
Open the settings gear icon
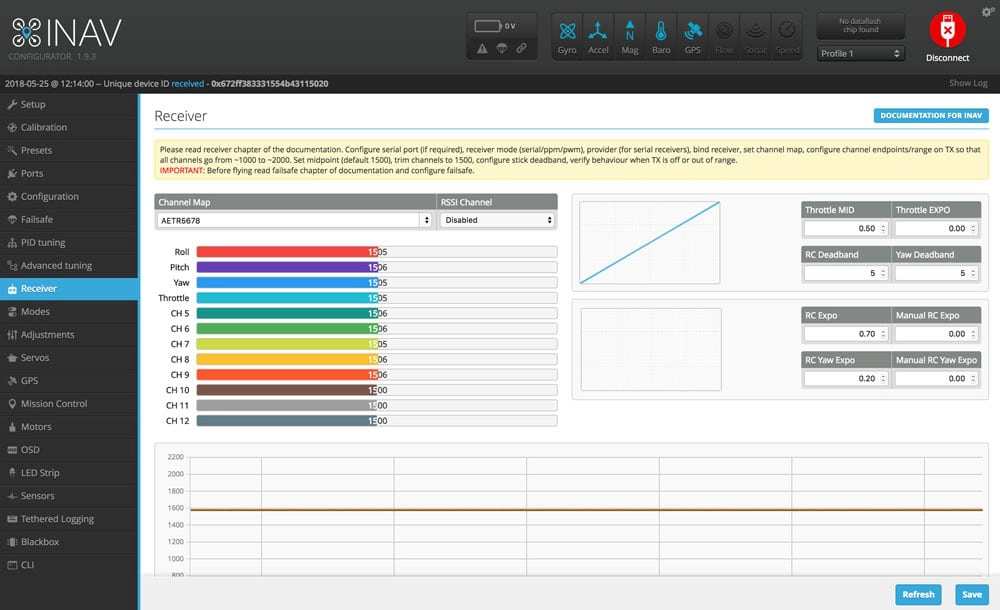[x=988, y=11]
